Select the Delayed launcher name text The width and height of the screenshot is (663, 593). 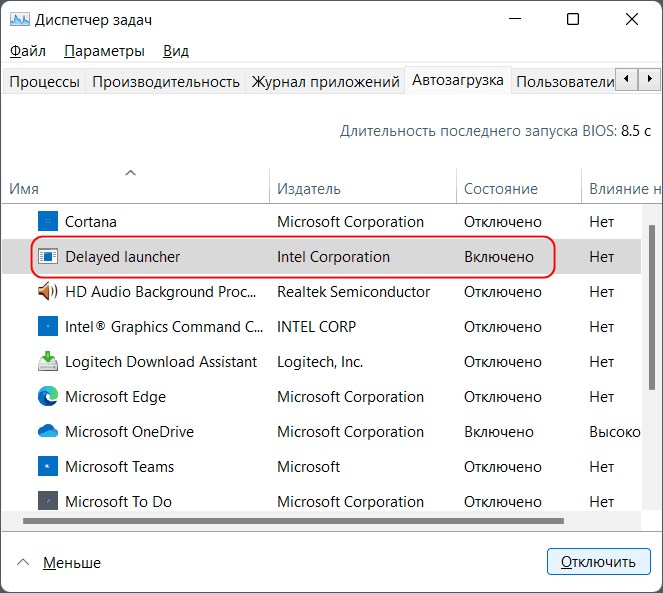point(123,257)
